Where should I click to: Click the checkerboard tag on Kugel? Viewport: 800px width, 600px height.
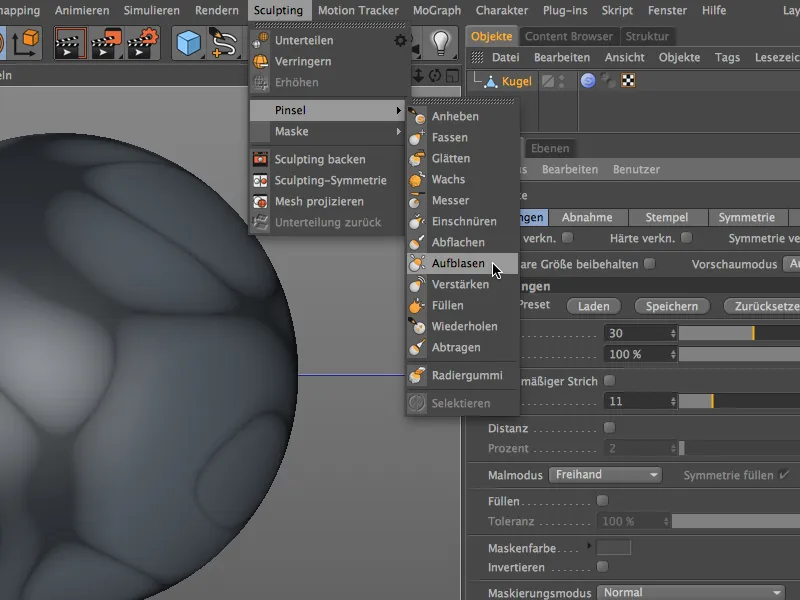(x=628, y=81)
